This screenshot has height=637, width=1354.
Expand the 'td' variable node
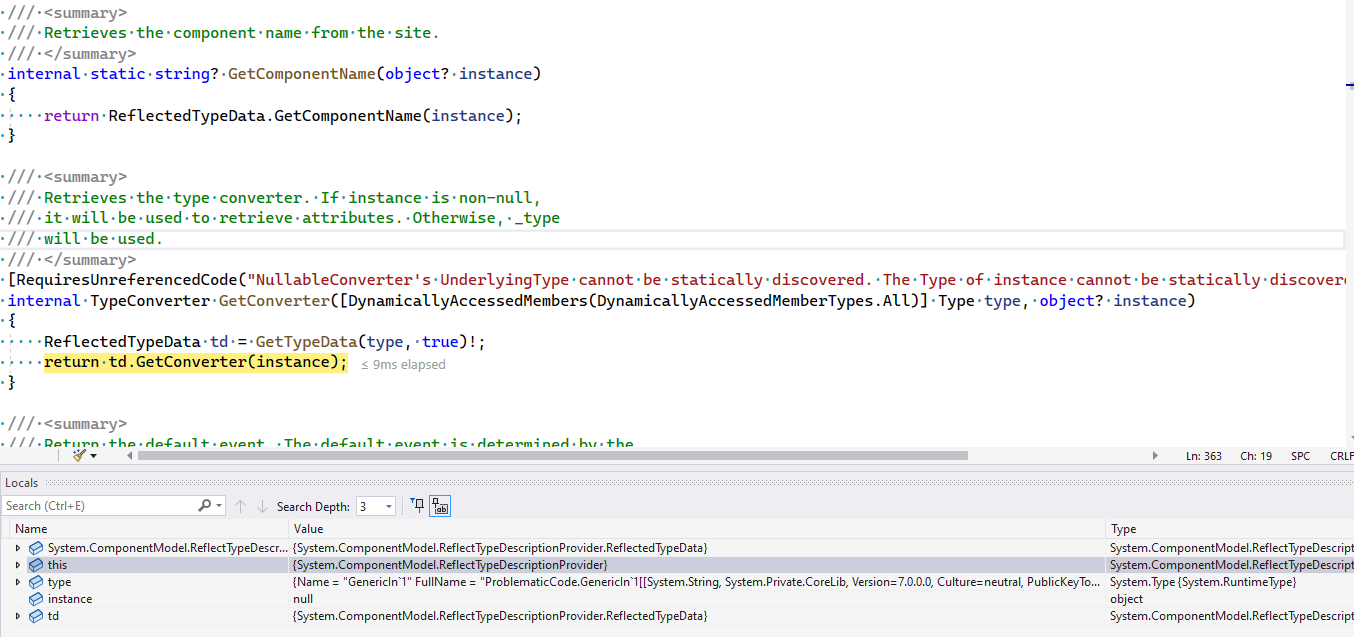pos(17,616)
